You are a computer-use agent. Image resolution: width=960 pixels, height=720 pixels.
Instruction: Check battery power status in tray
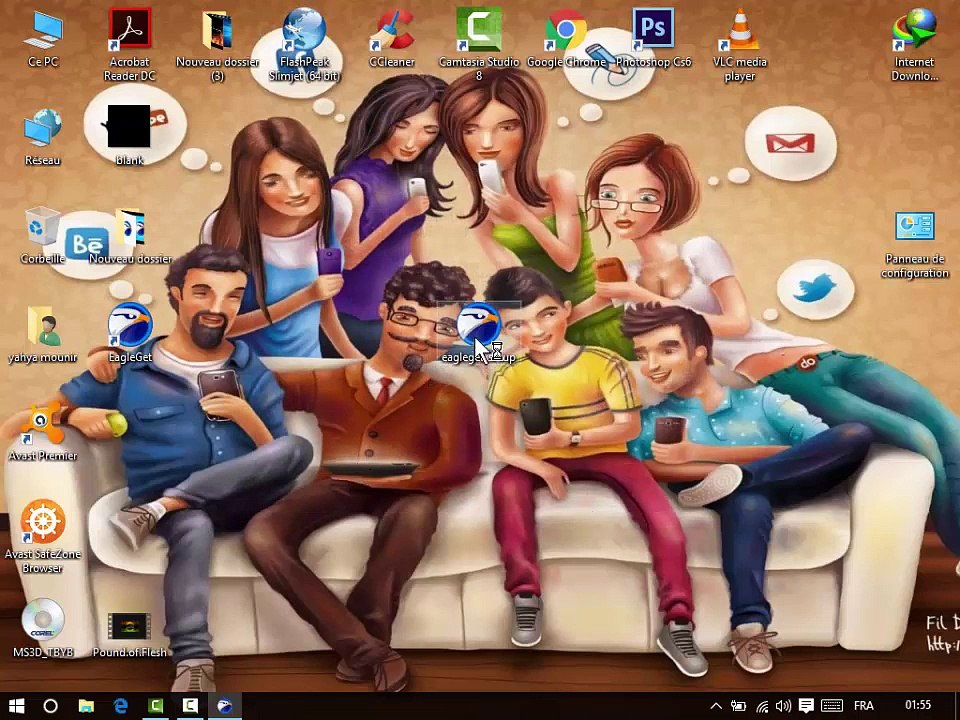[x=739, y=706]
